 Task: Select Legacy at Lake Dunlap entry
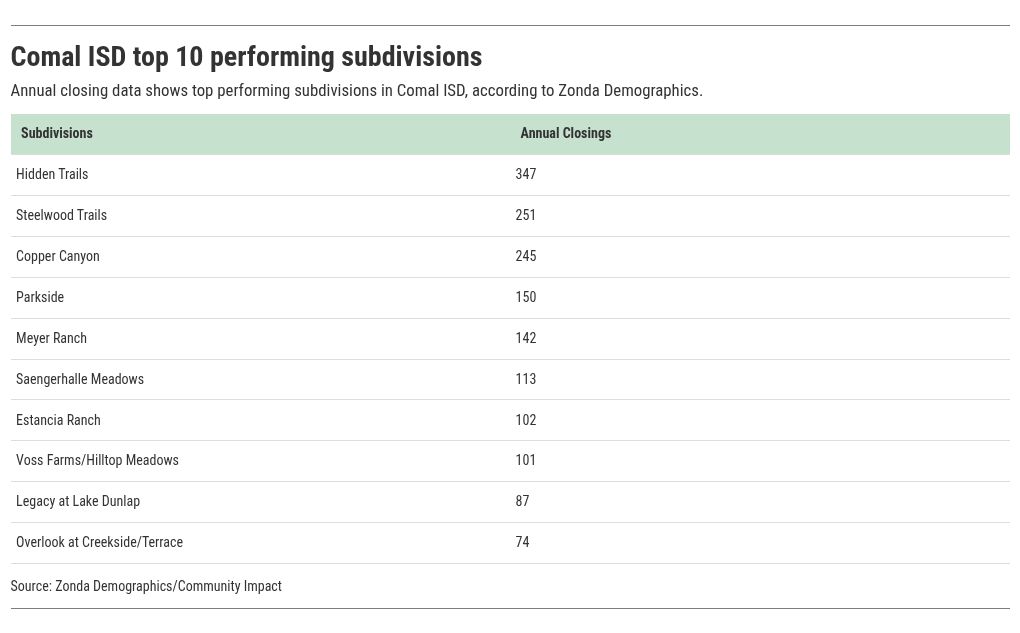(x=78, y=501)
